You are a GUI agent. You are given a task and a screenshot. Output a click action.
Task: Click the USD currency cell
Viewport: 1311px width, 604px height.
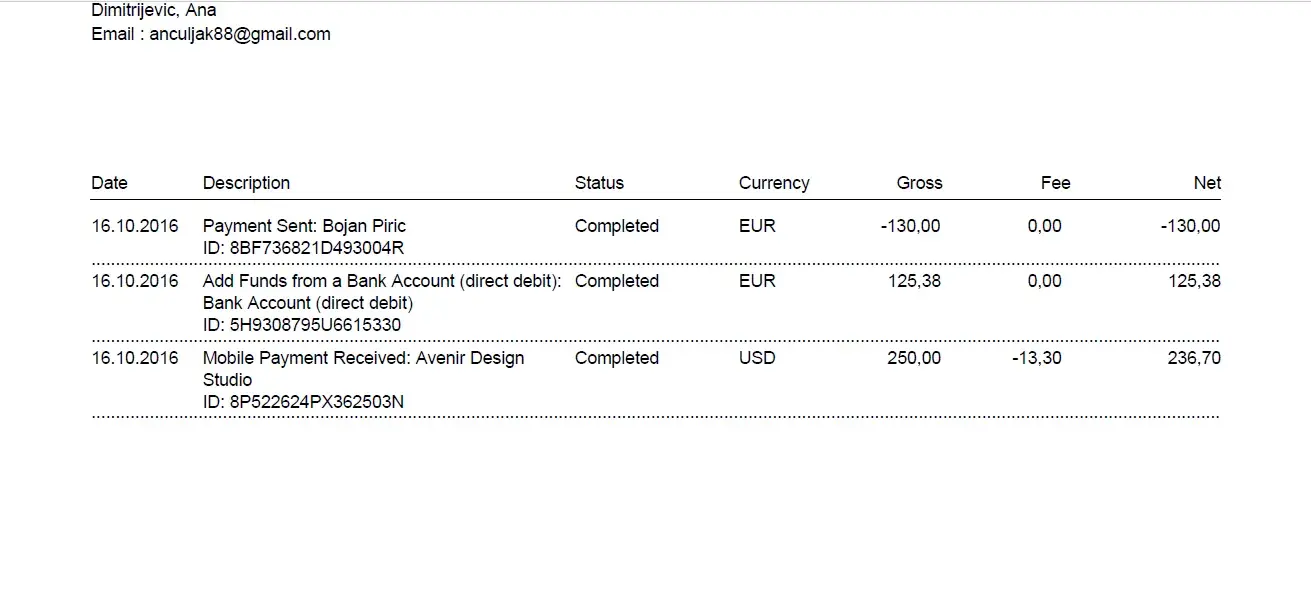(757, 358)
